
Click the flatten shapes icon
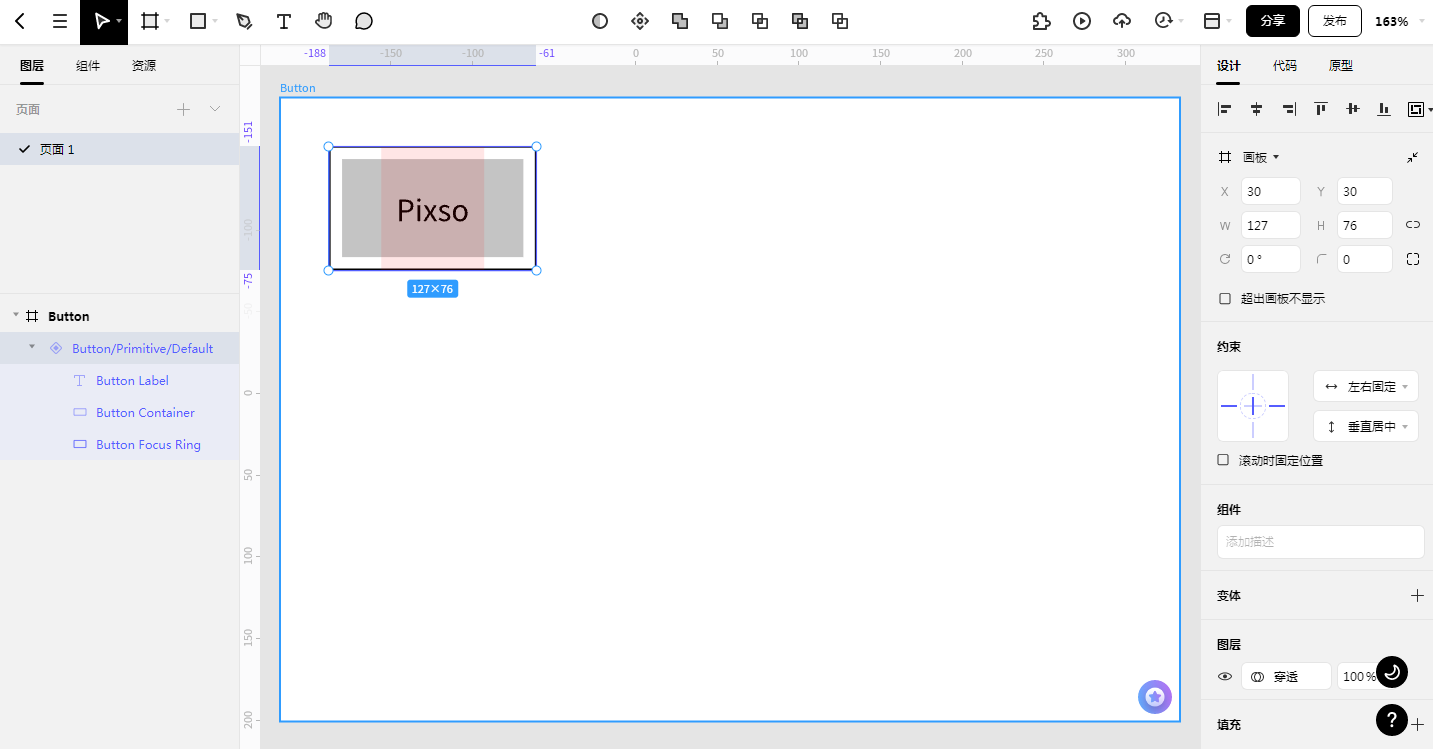(840, 21)
